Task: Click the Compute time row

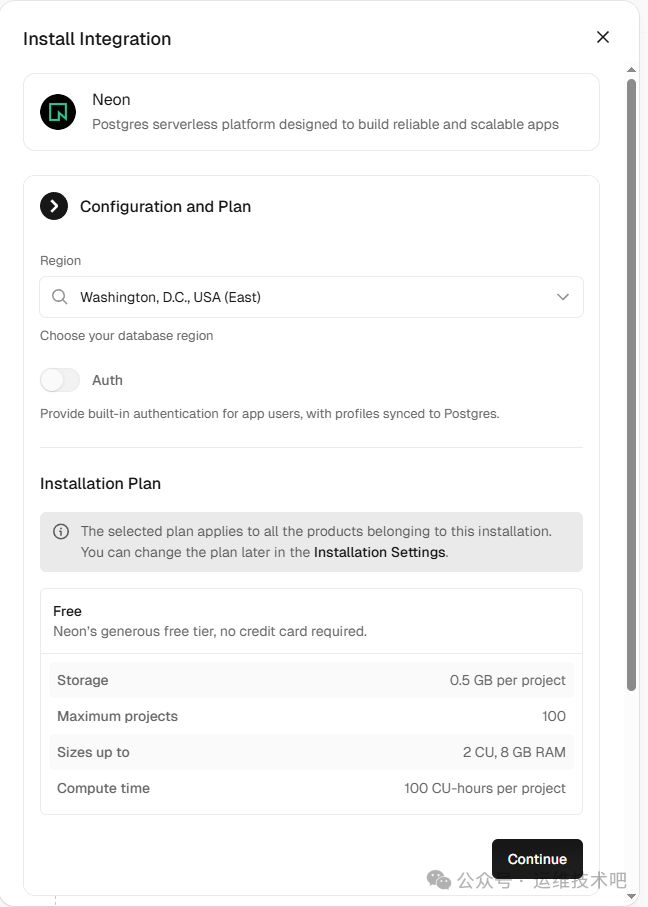Action: pyautogui.click(x=311, y=788)
